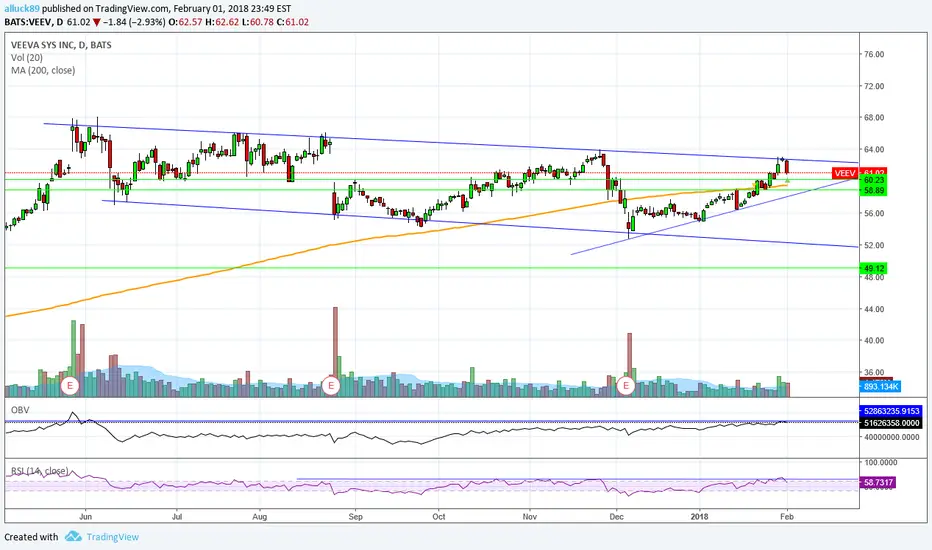Click the tallest volume bar in late August
This screenshot has height=550, width=932.
[335, 351]
